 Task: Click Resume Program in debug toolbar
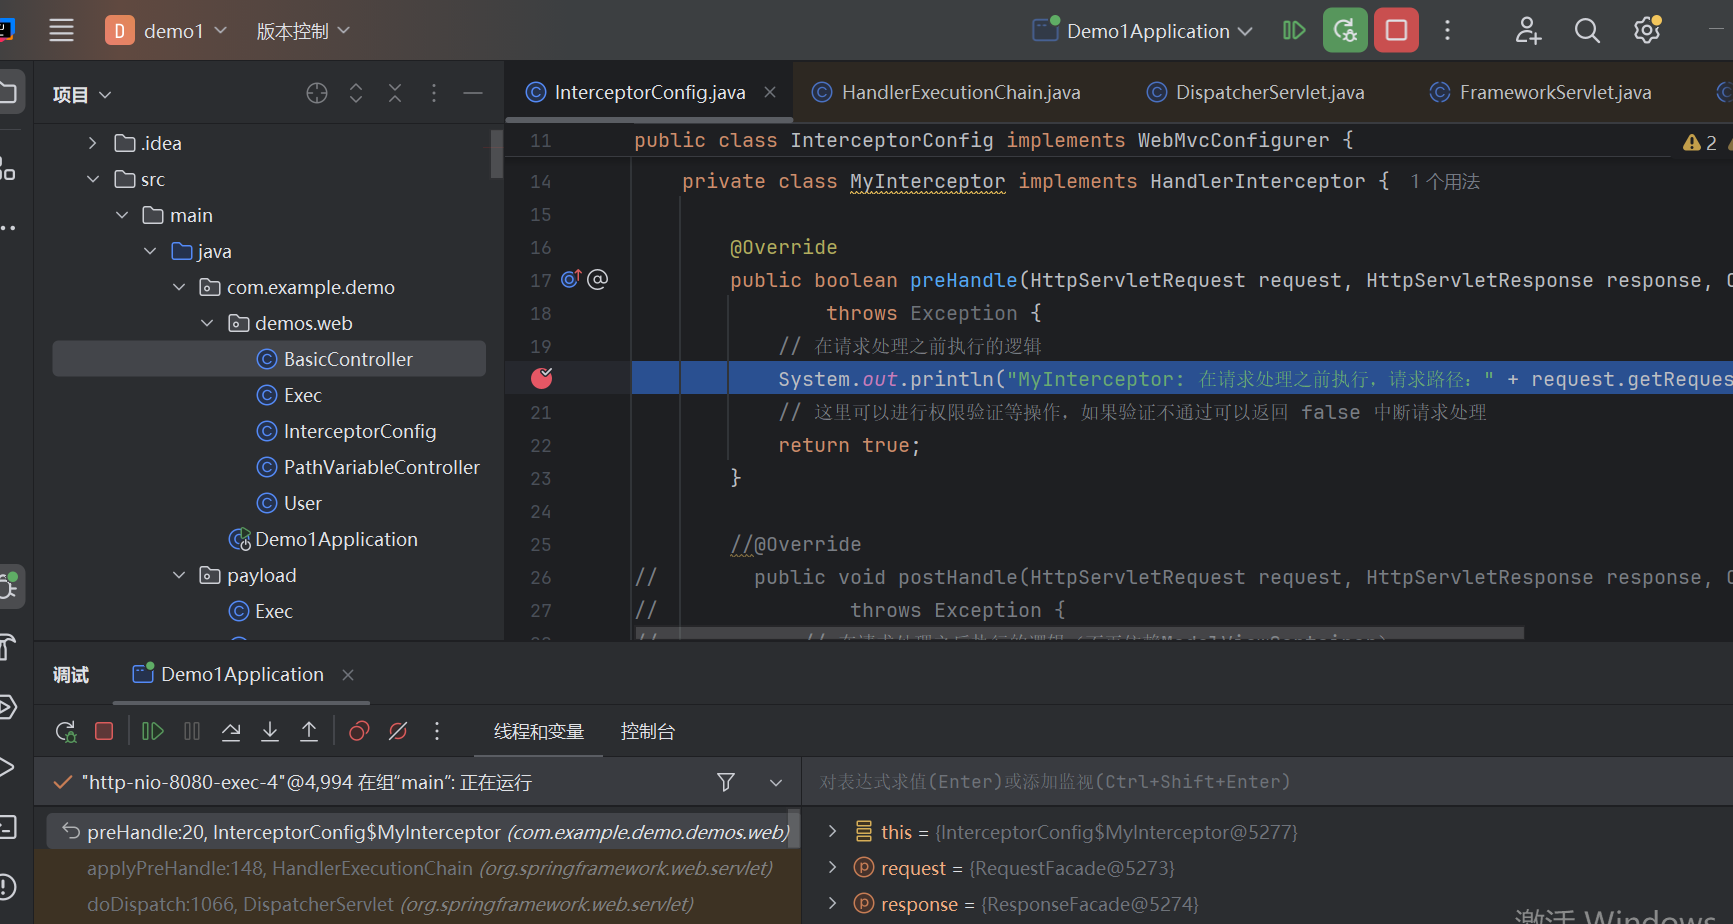click(153, 731)
